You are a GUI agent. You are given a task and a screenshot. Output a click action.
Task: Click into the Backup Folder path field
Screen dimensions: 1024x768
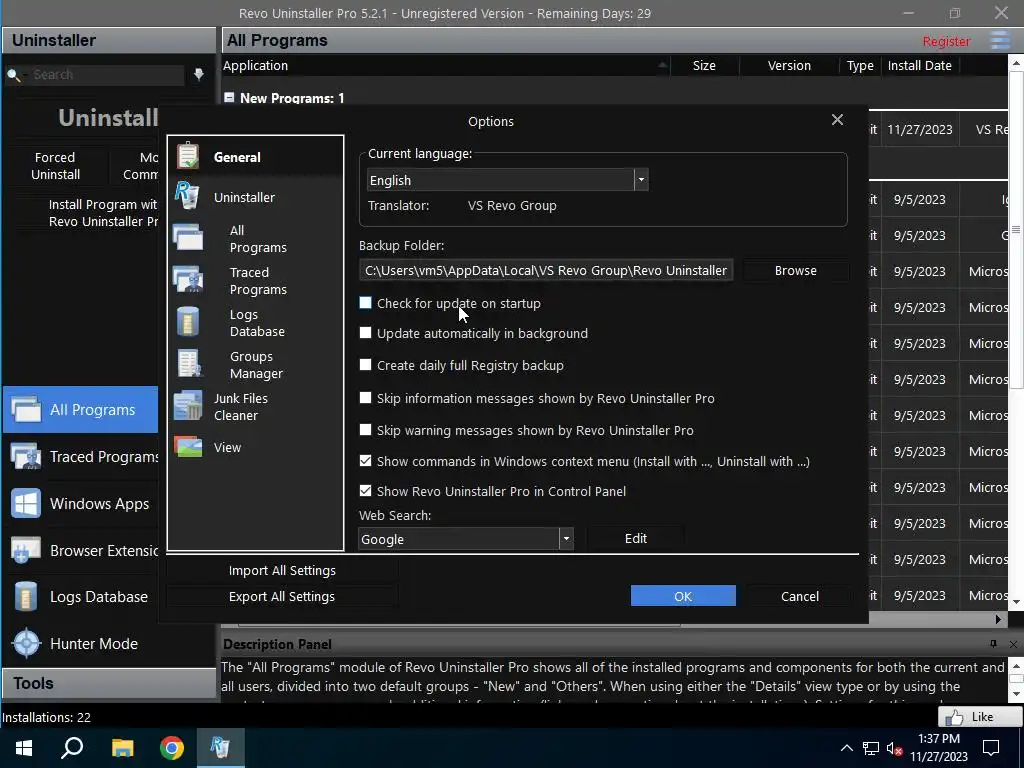pos(546,270)
